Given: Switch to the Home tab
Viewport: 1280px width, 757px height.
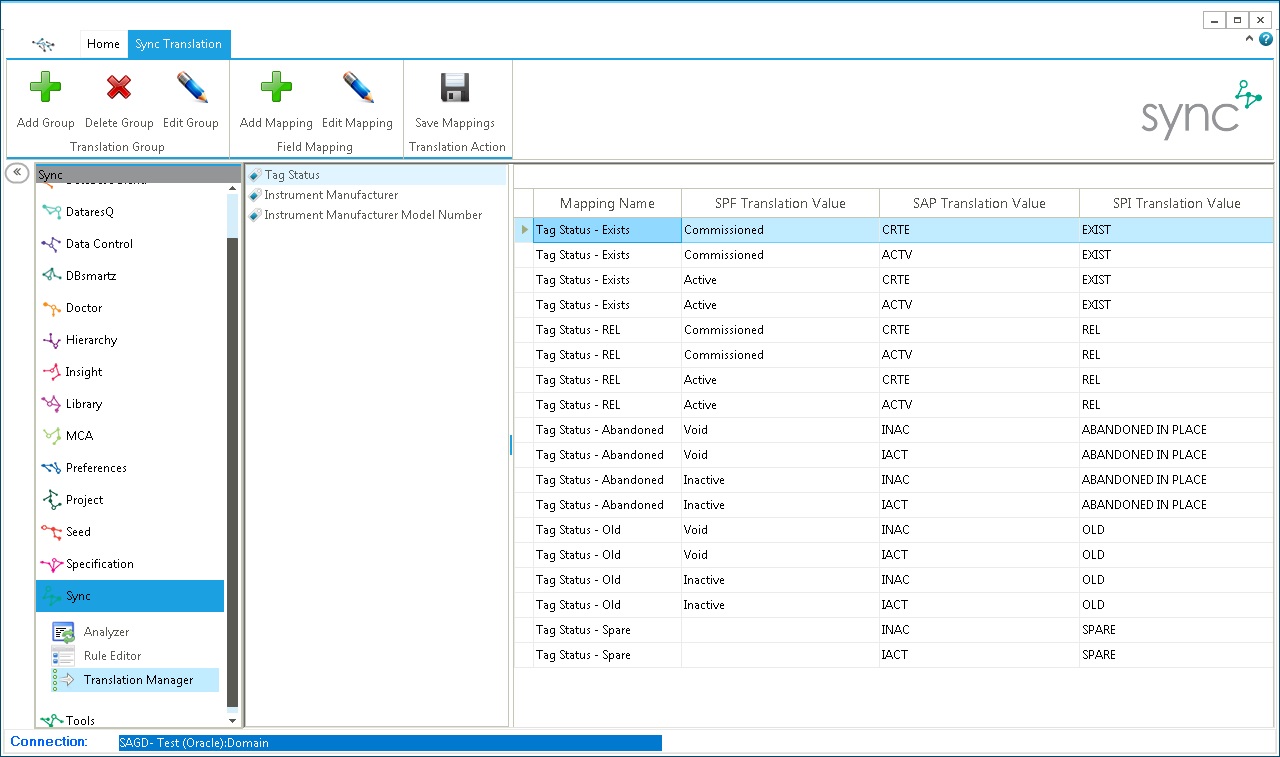Looking at the screenshot, I should coord(103,44).
